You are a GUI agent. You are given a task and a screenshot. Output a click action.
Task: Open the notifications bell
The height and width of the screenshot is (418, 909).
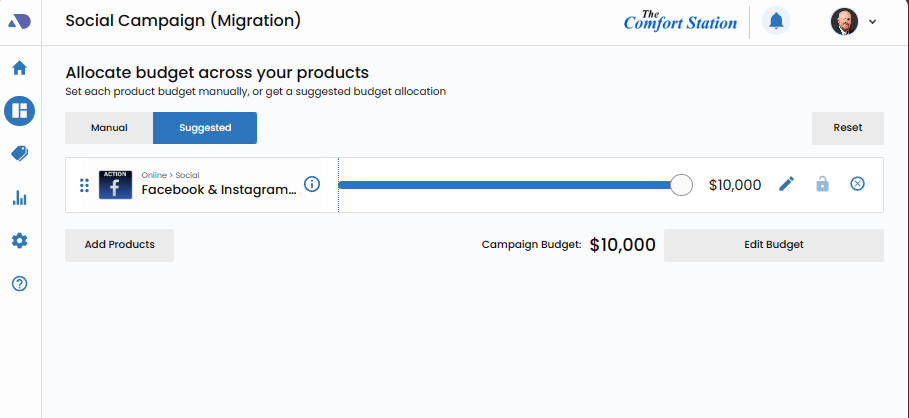click(x=775, y=21)
